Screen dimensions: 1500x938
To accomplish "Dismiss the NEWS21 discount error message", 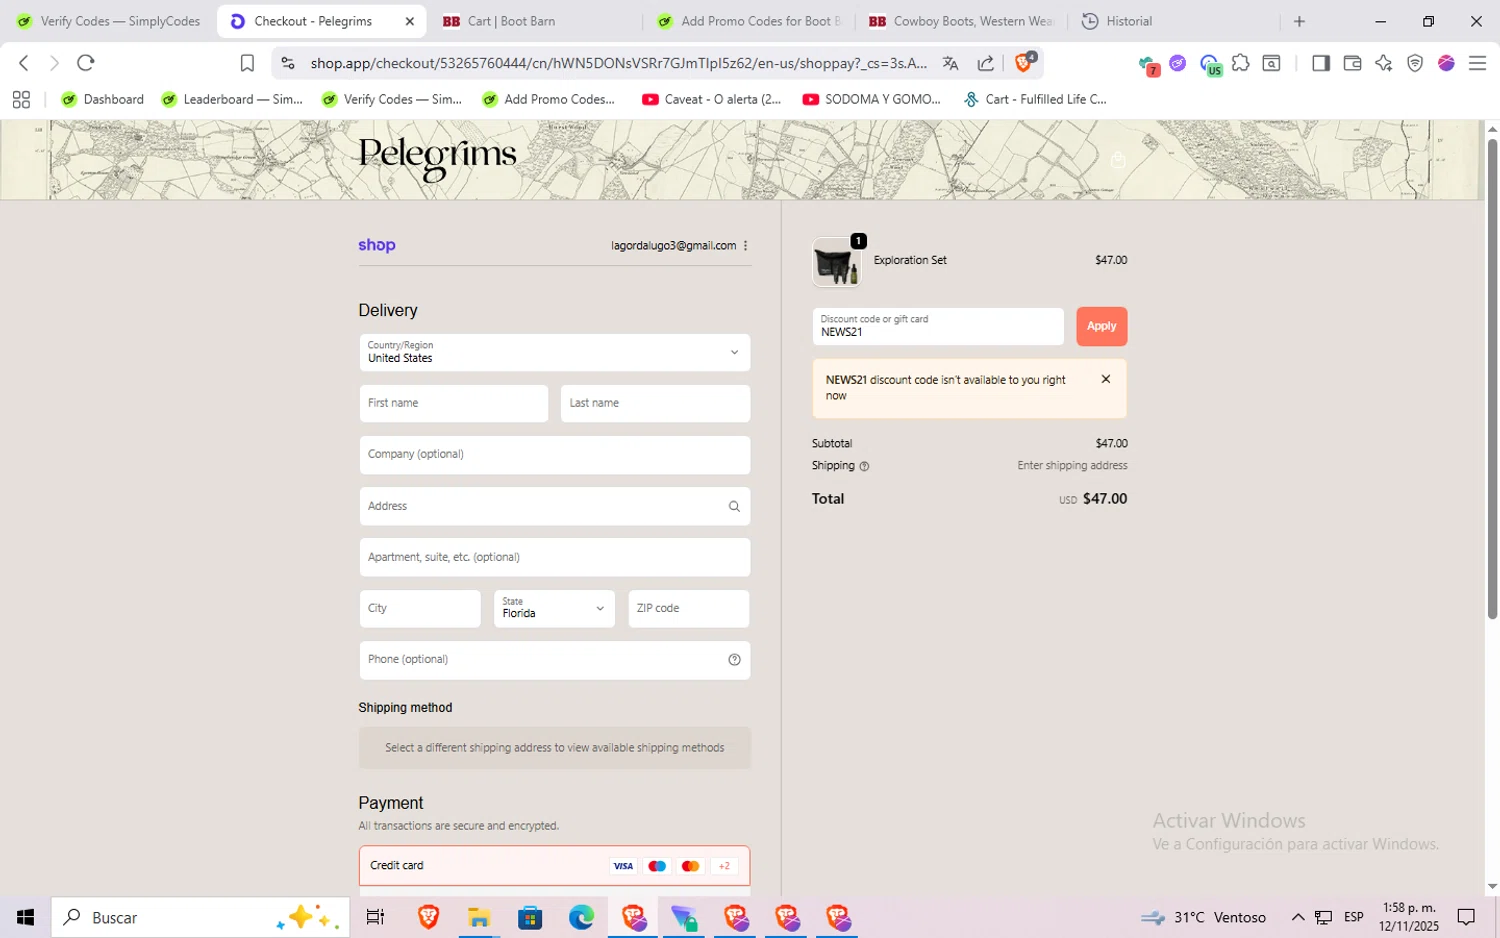I will click(x=1105, y=379).
